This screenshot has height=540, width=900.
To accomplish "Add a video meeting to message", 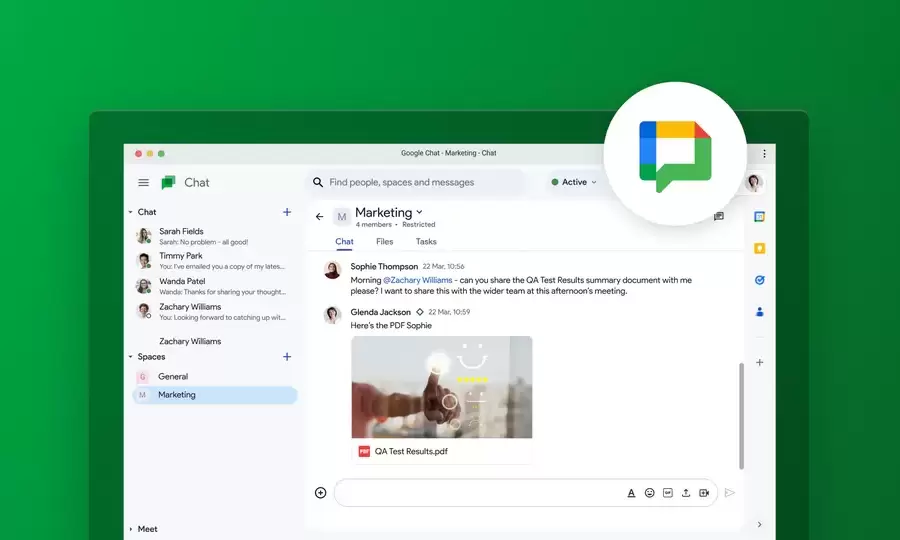I will pos(704,493).
